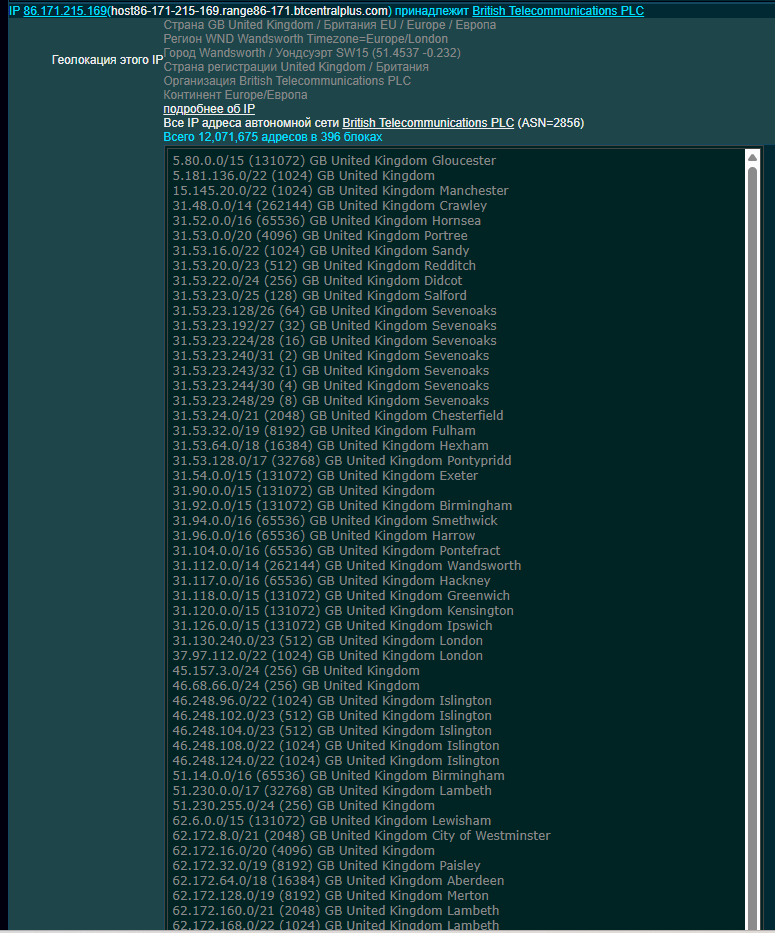
Task: Select row 31.53.64.0/18 Hexham
Action: pos(330,446)
